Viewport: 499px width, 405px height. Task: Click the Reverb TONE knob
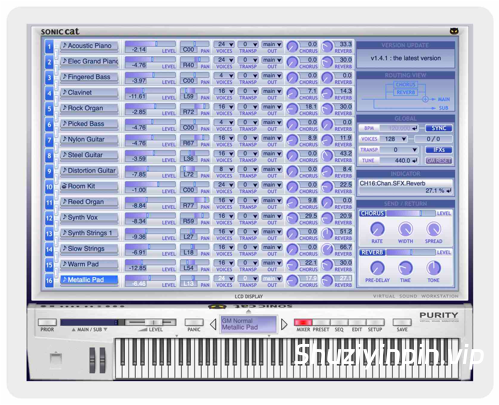[433, 268]
